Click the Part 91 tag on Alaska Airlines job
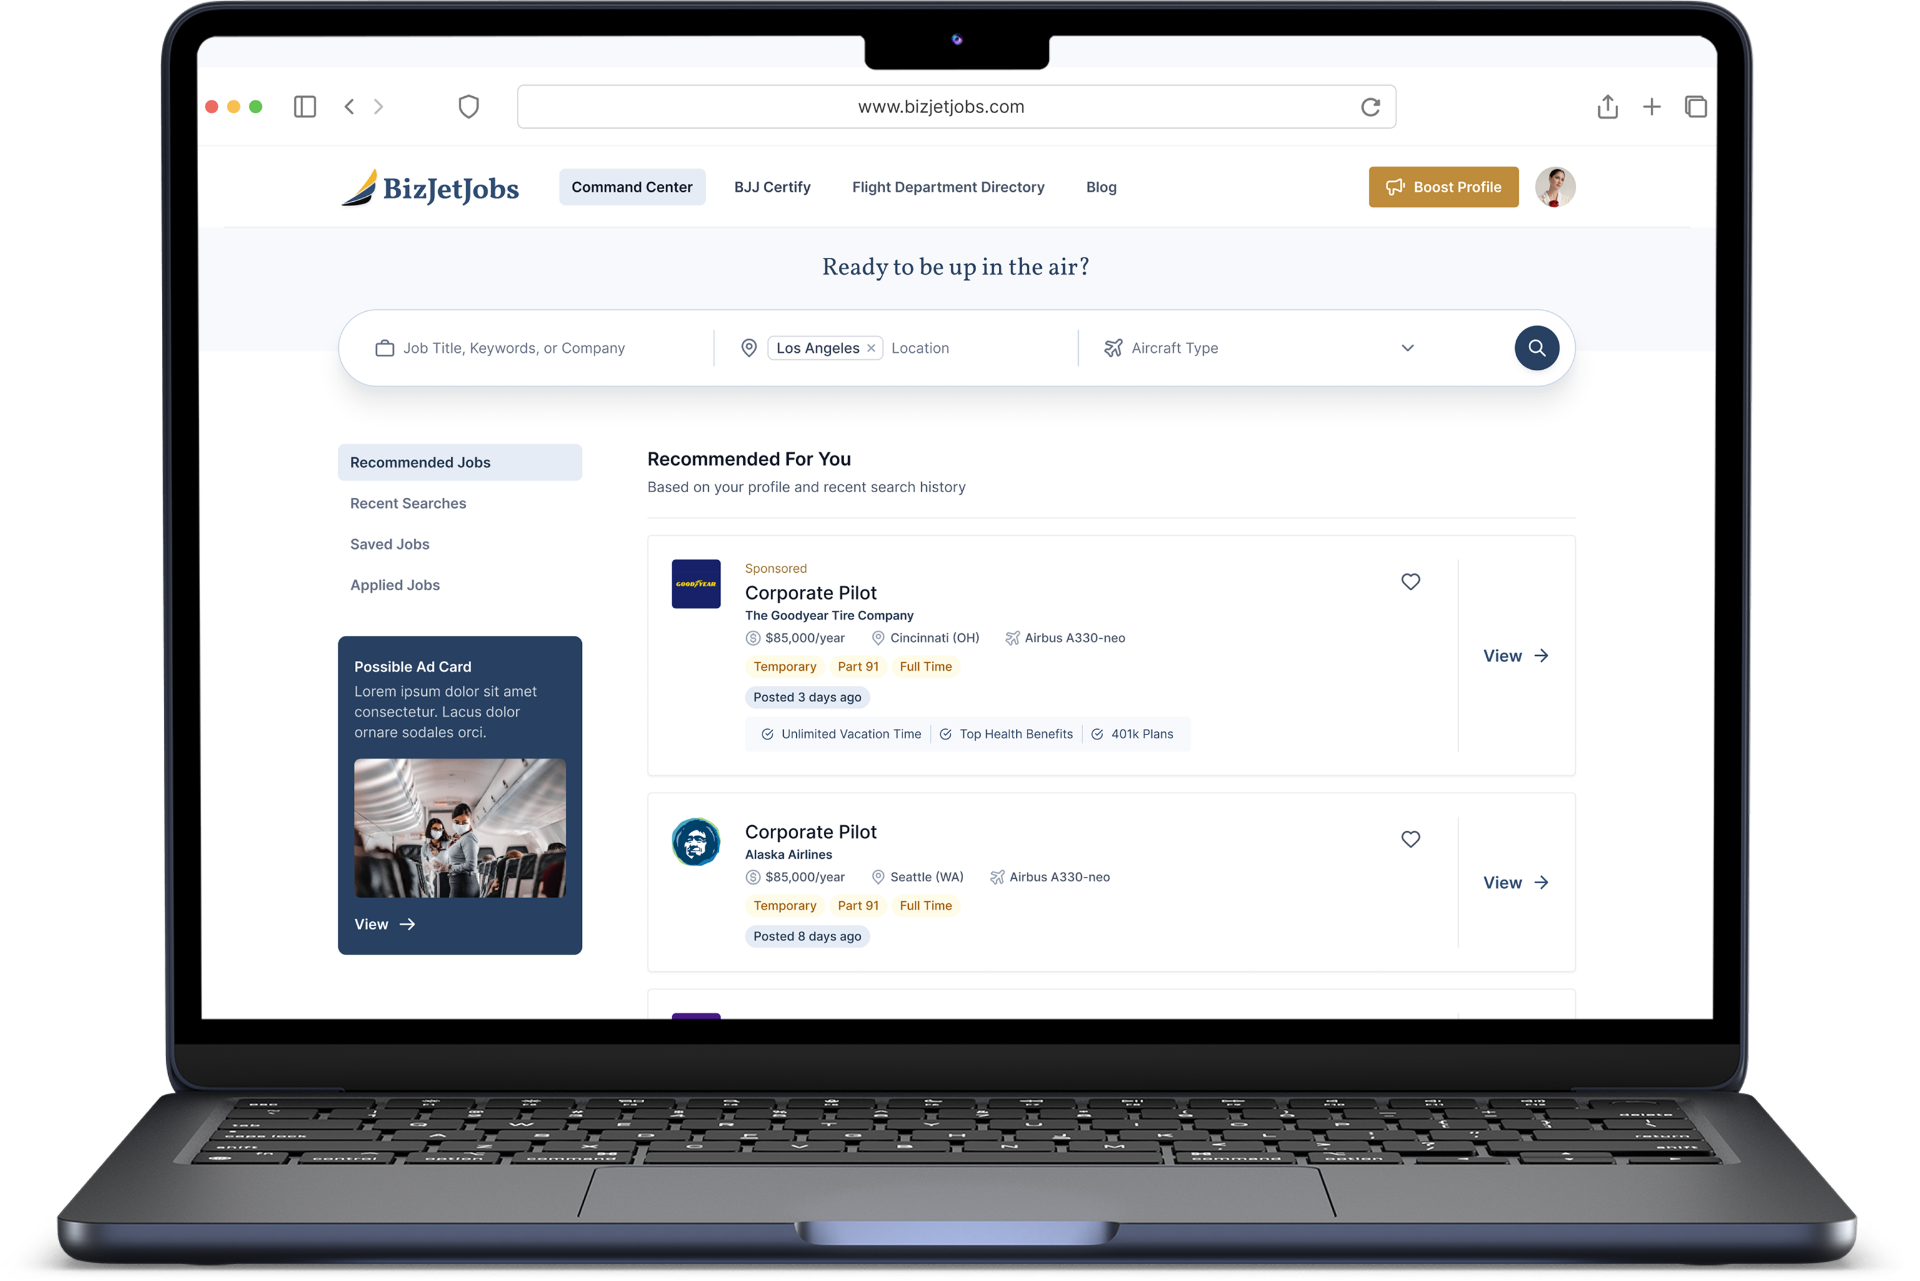The image size is (1920, 1281). pyautogui.click(x=858, y=906)
